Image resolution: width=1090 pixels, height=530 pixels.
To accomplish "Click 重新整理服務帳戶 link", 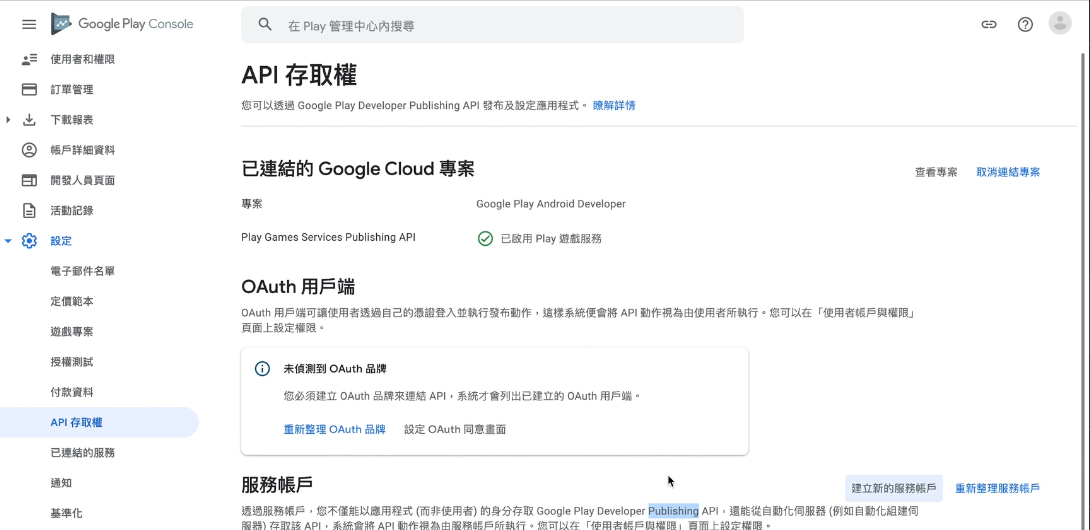I will (998, 488).
